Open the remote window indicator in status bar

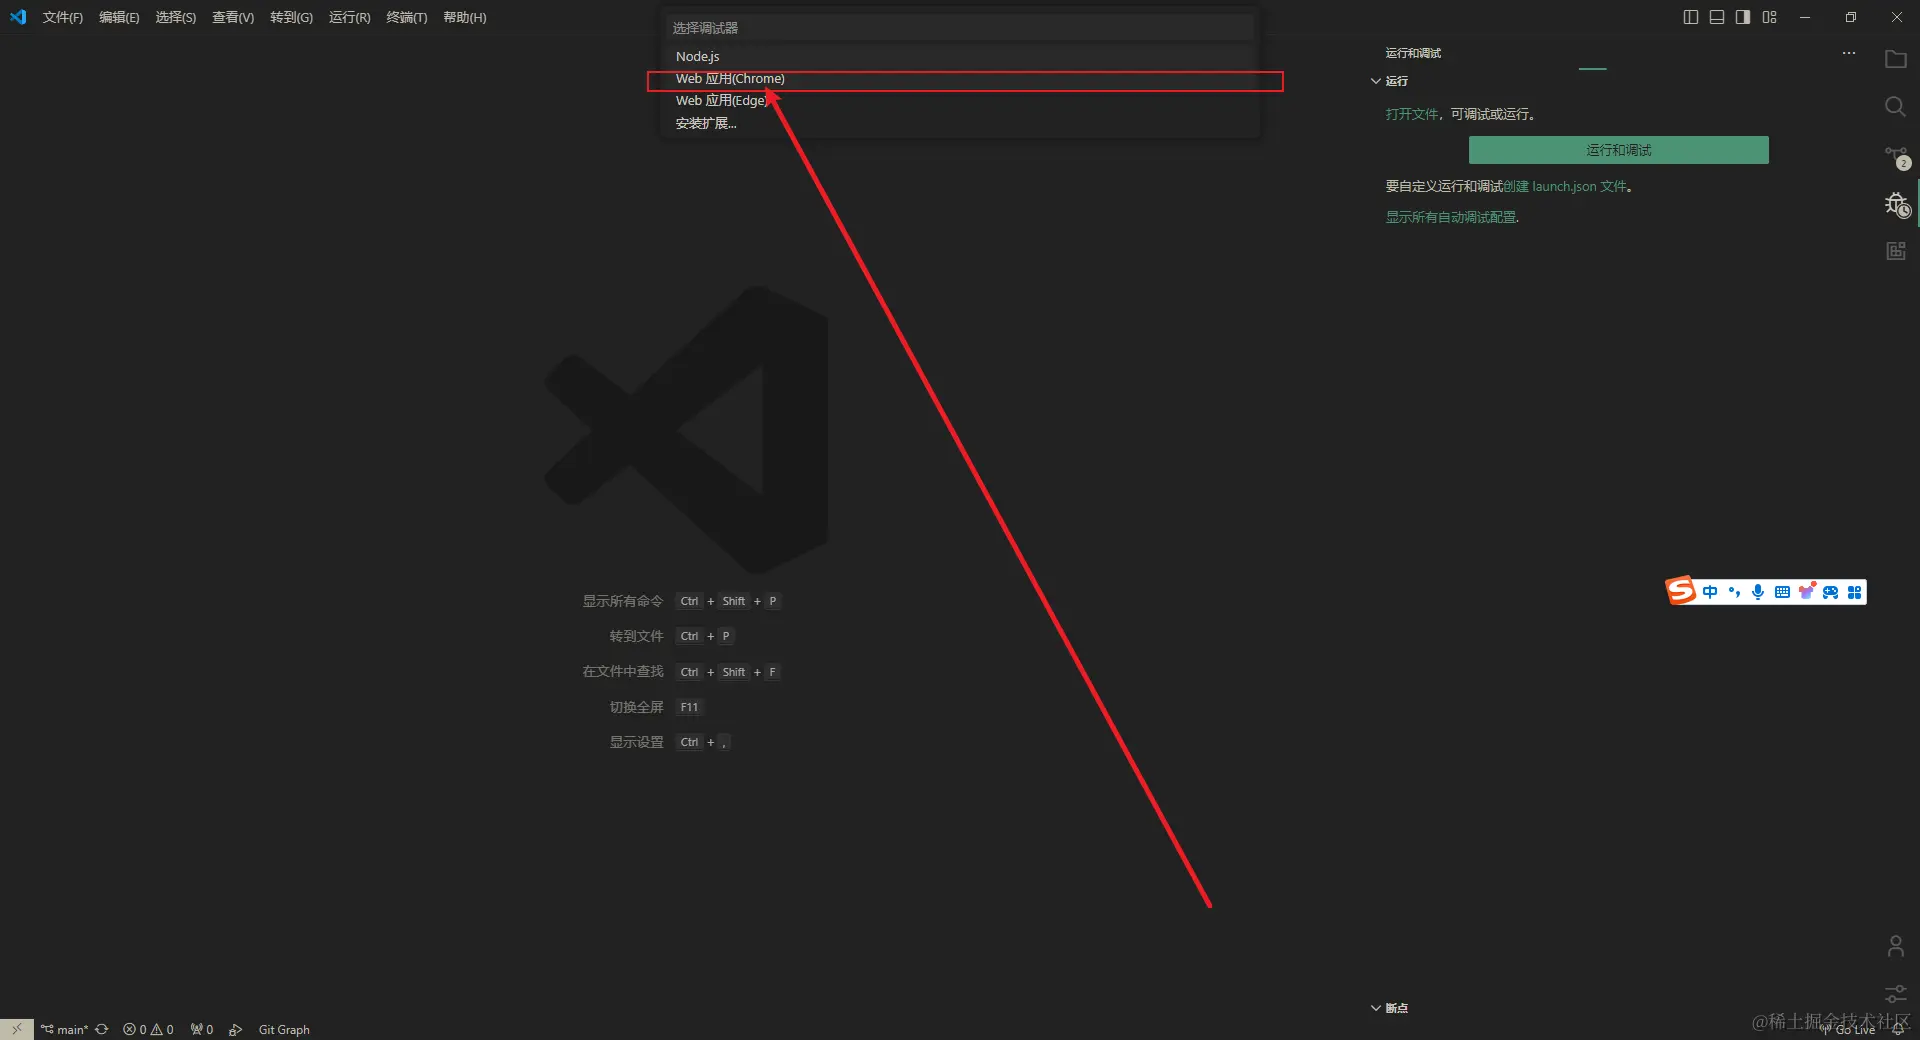(17, 1029)
